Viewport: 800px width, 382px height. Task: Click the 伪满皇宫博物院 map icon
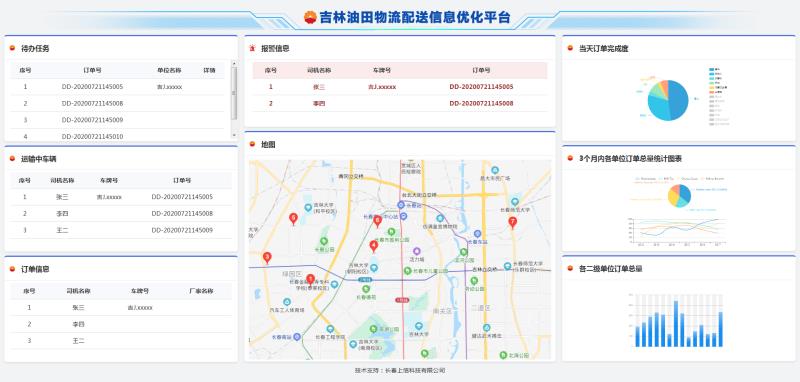coord(440,218)
